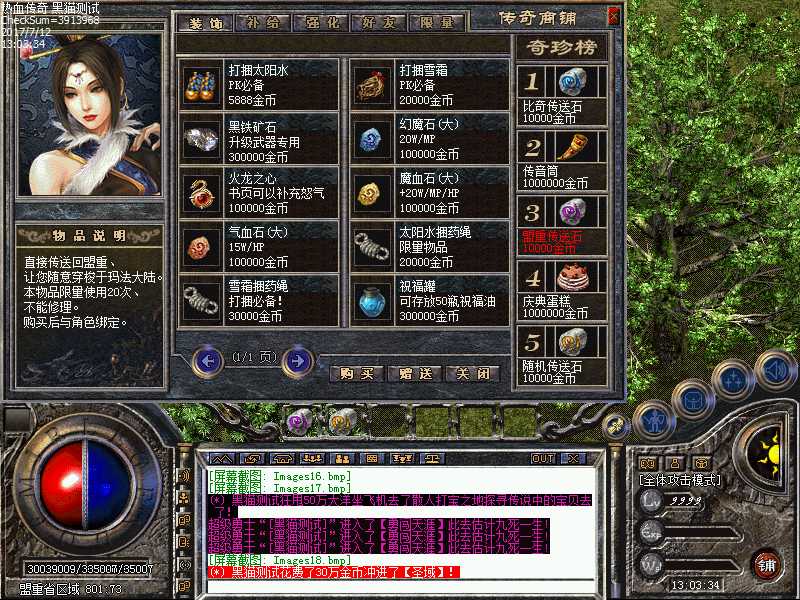Select the 打捆雪霜 shop item icon

372,85
